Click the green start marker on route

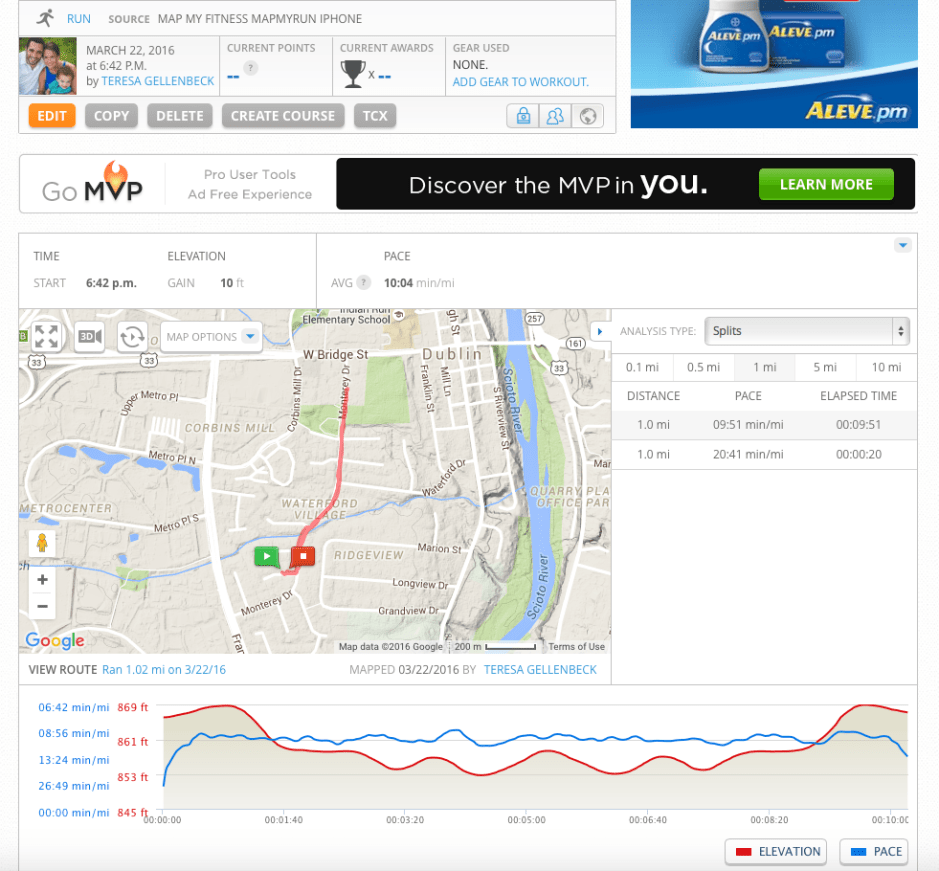[266, 556]
